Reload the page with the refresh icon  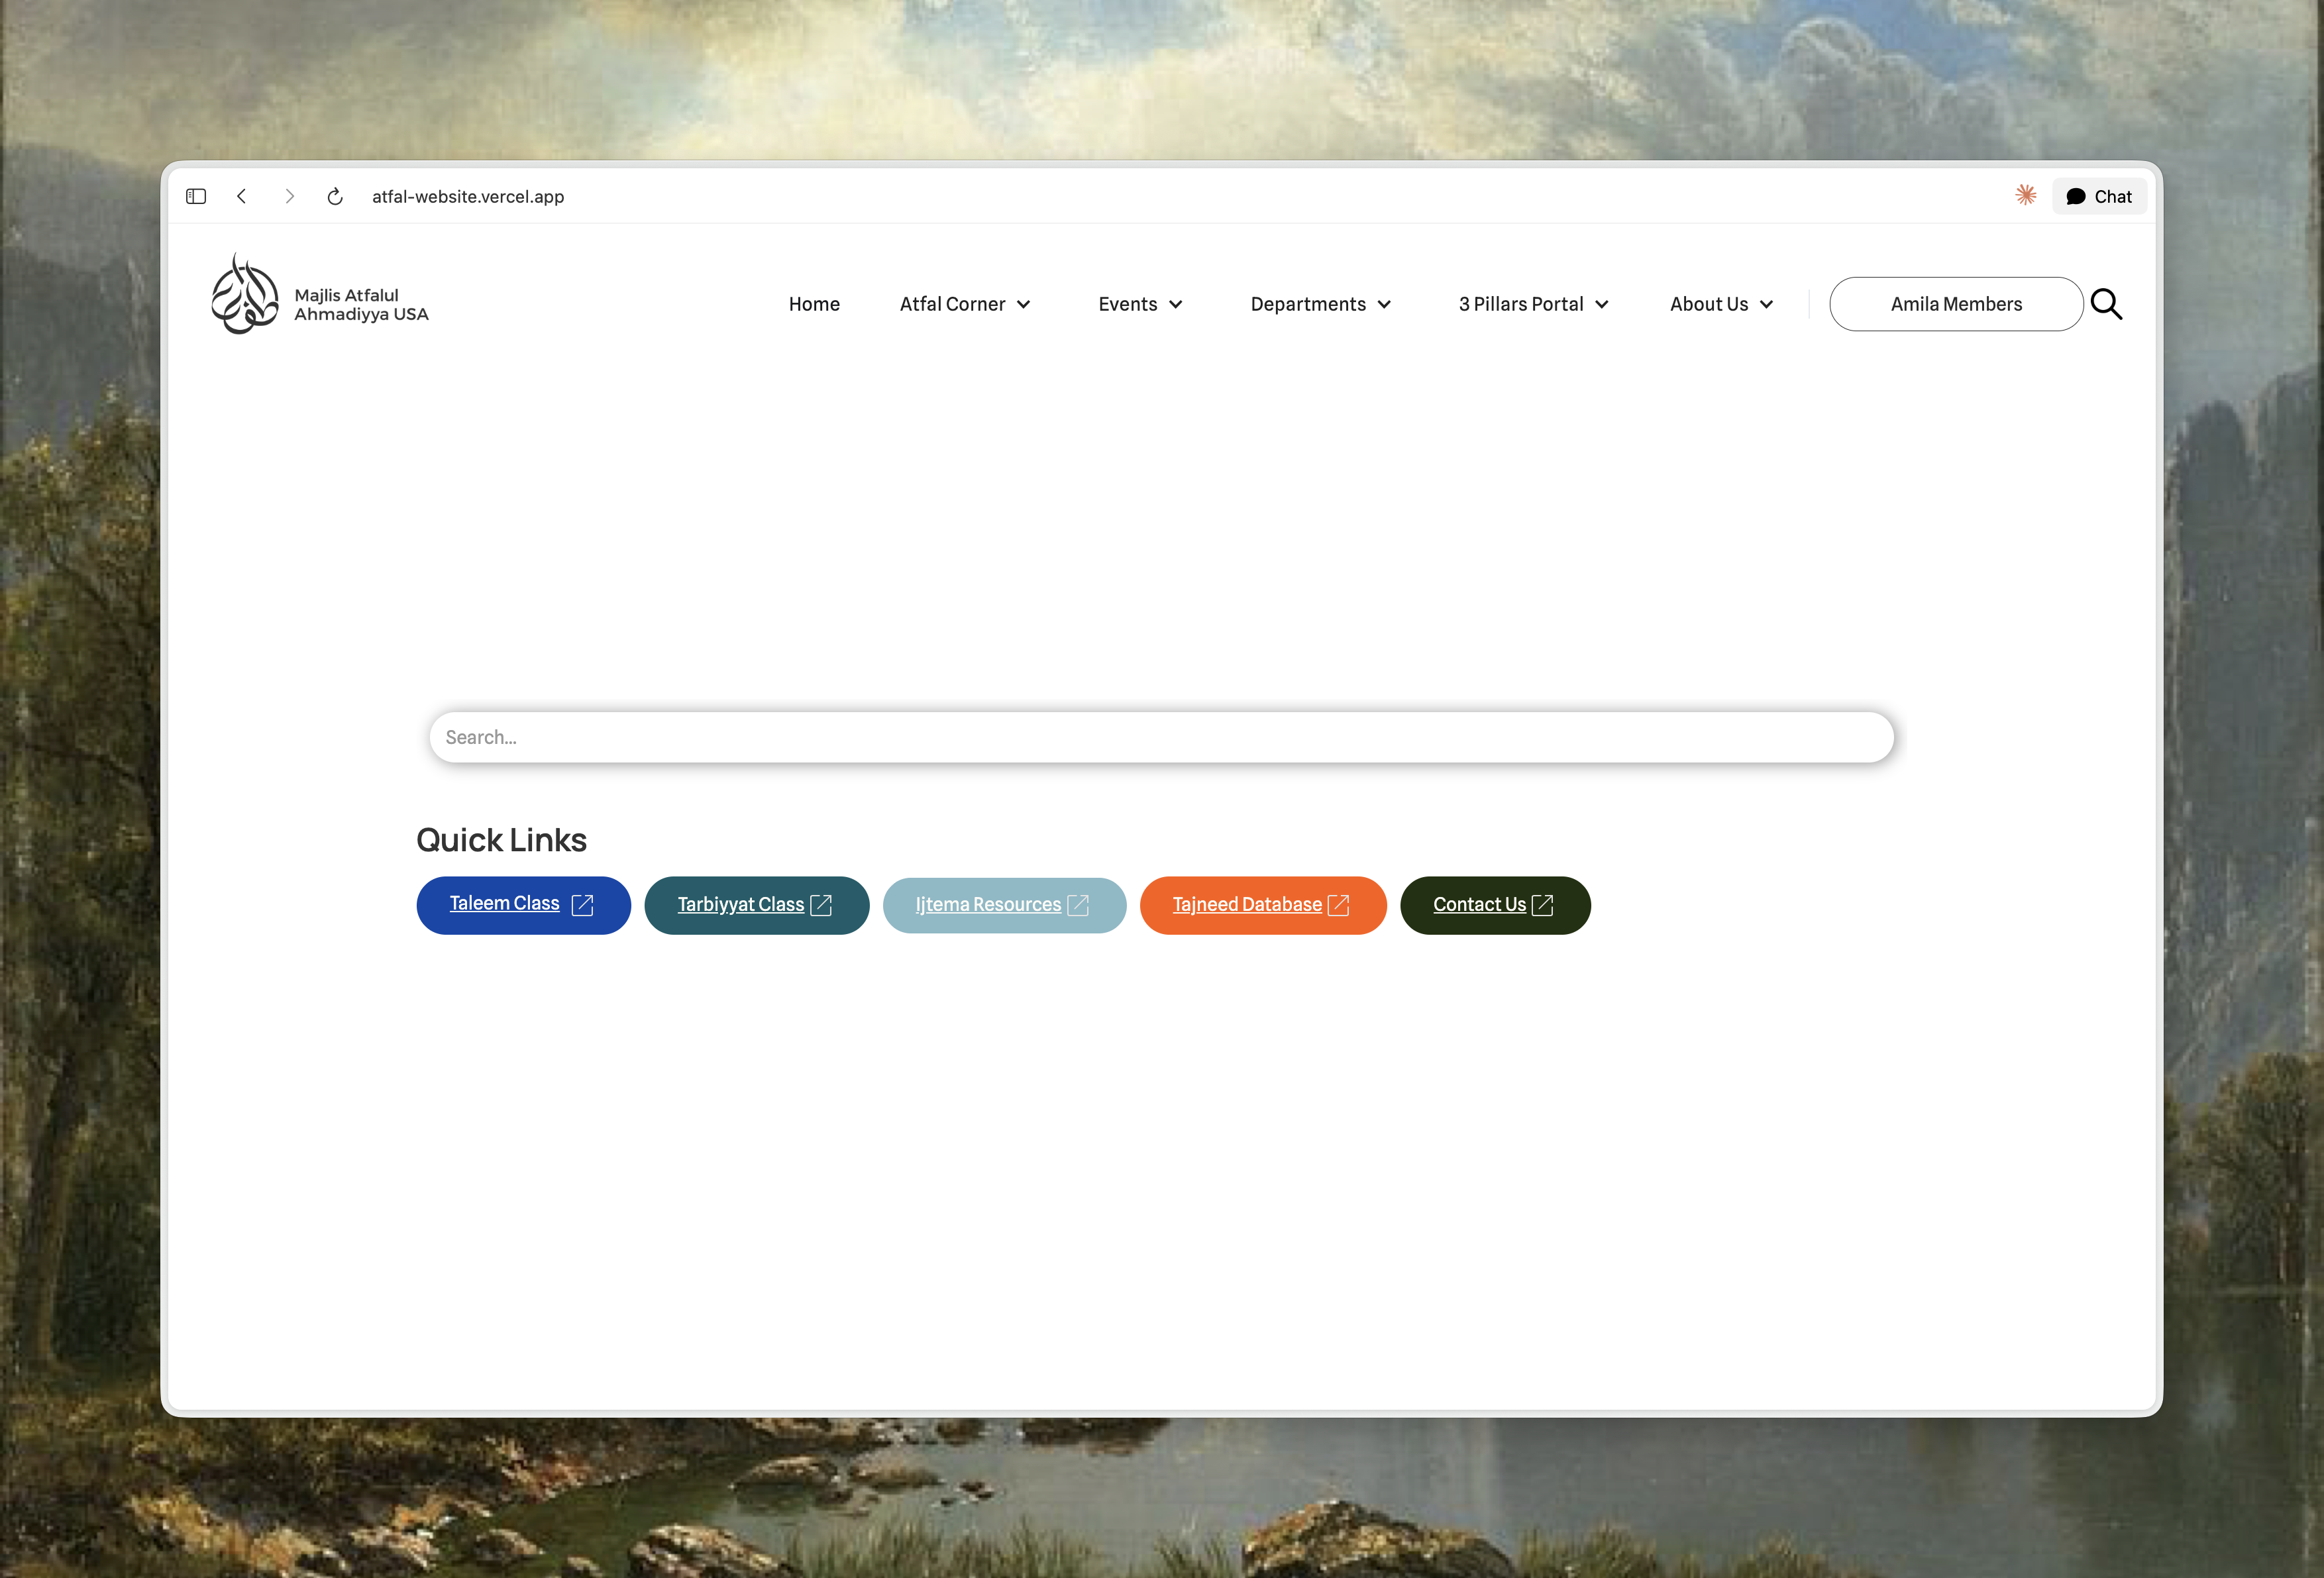click(x=335, y=196)
